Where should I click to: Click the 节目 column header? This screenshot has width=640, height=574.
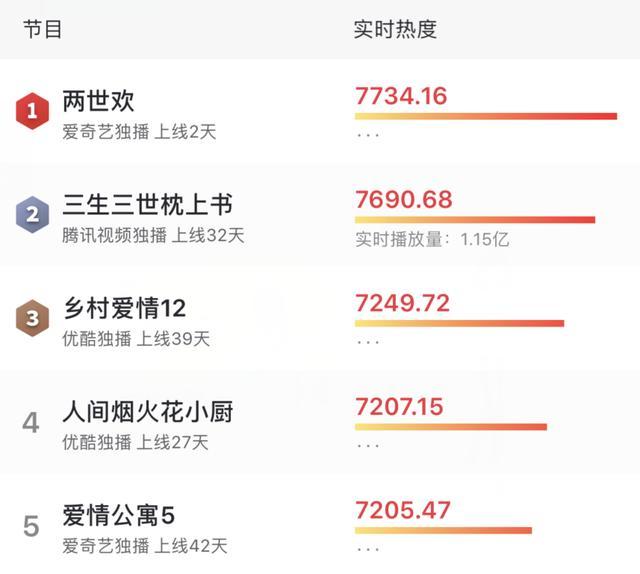(42, 29)
